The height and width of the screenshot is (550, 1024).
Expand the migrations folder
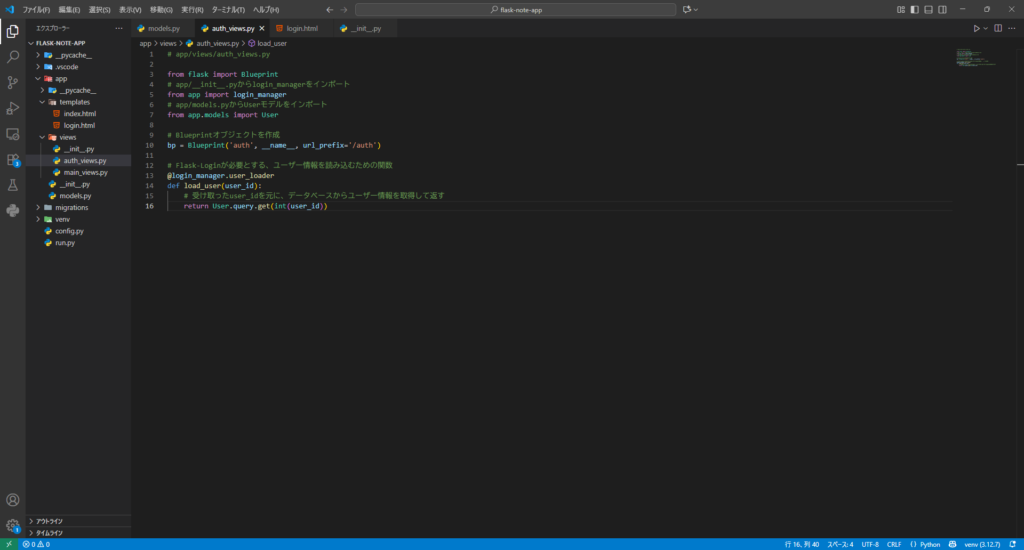(71, 207)
